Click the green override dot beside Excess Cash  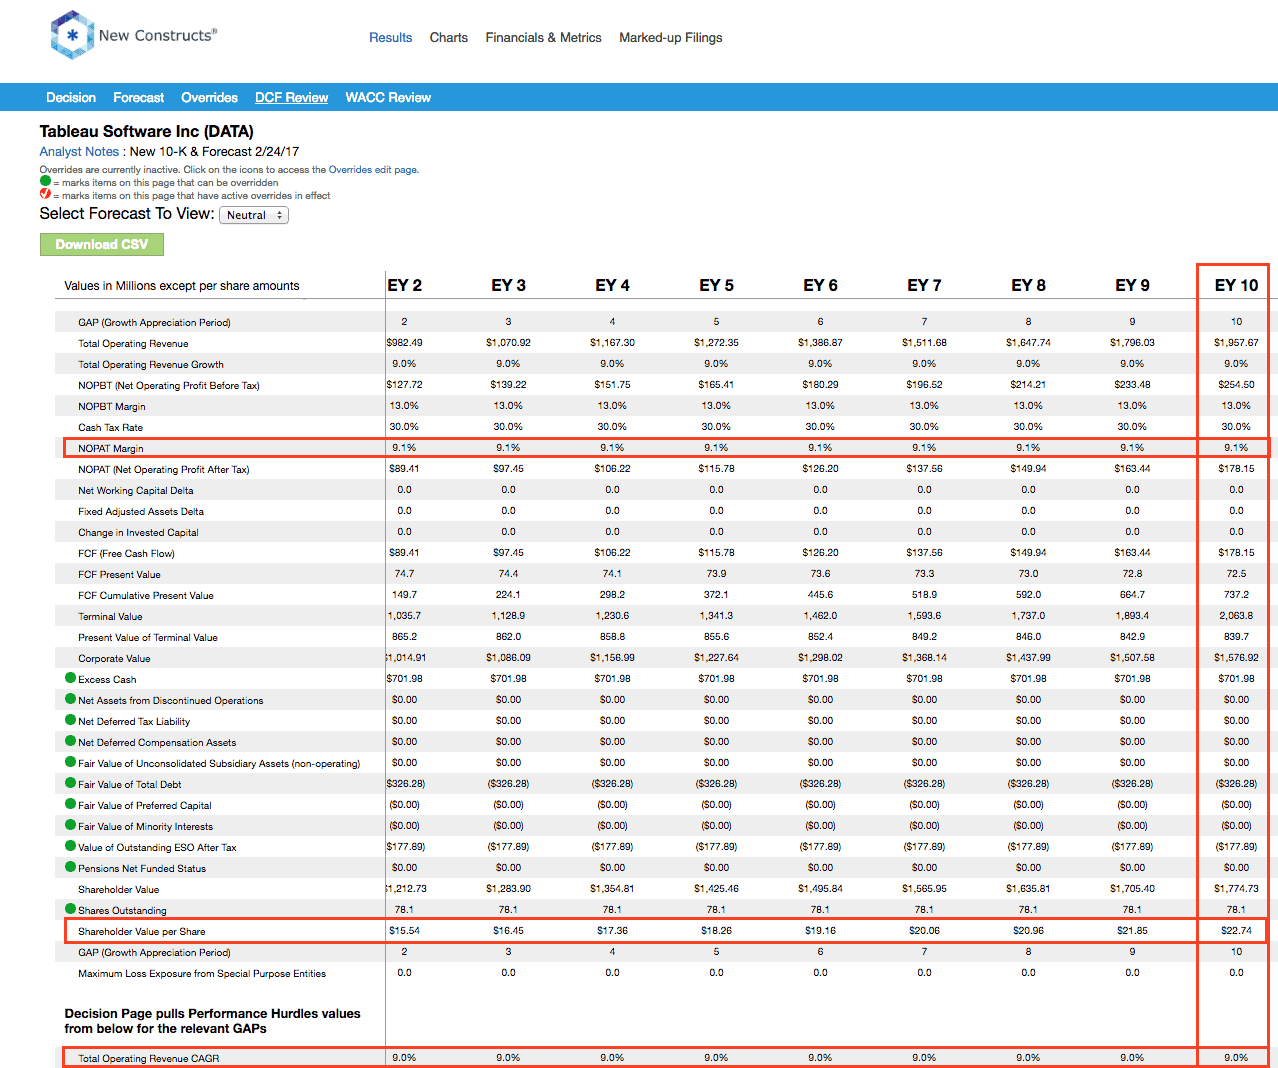71,678
